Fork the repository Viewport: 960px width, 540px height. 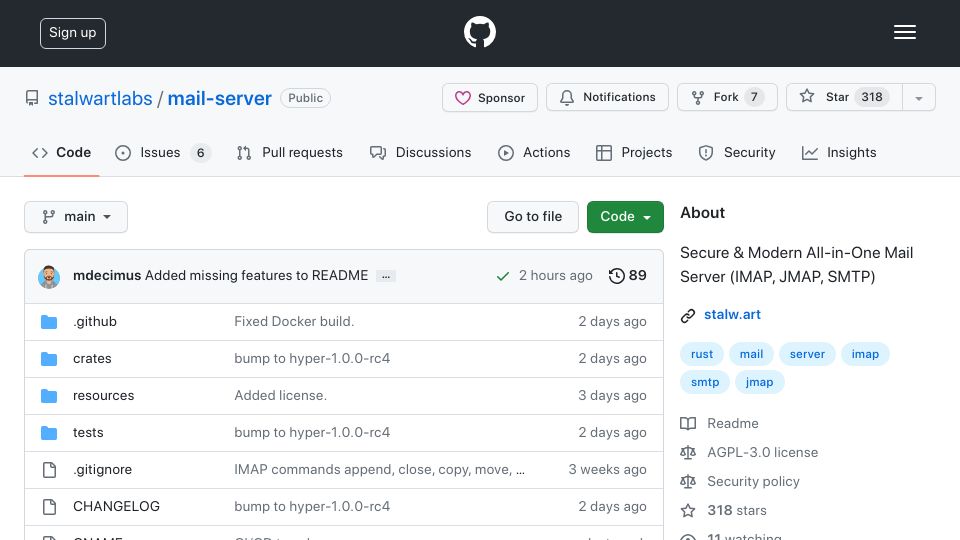tap(727, 97)
